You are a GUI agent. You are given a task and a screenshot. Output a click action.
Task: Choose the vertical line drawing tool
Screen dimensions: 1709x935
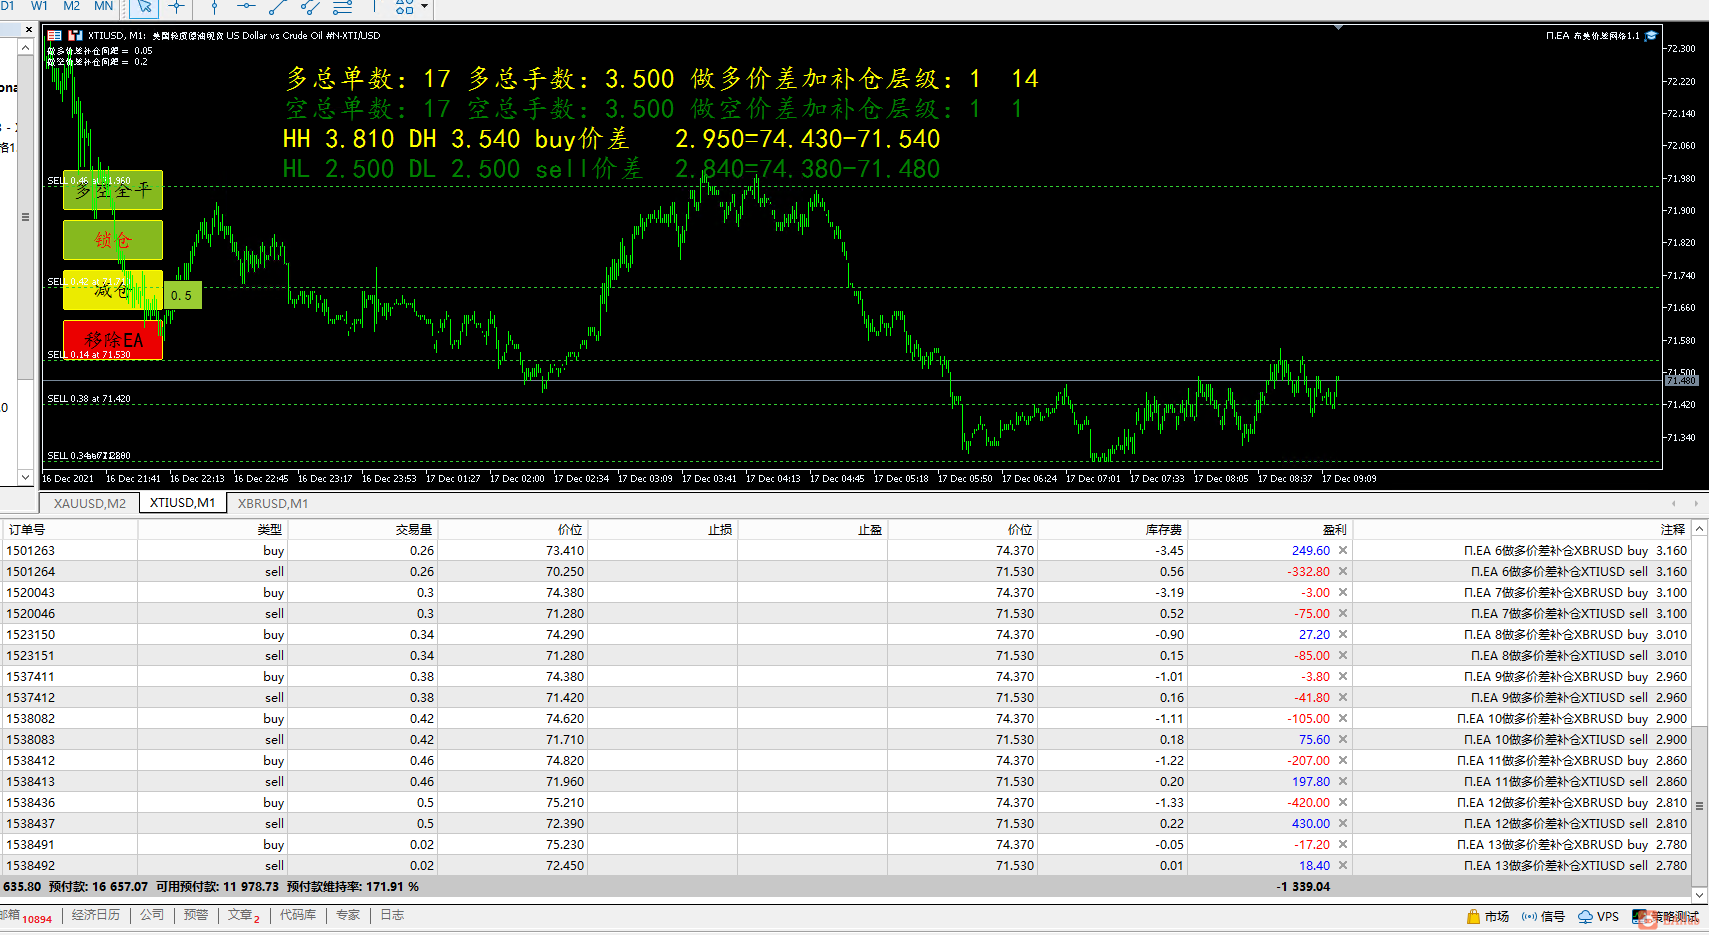tap(214, 7)
